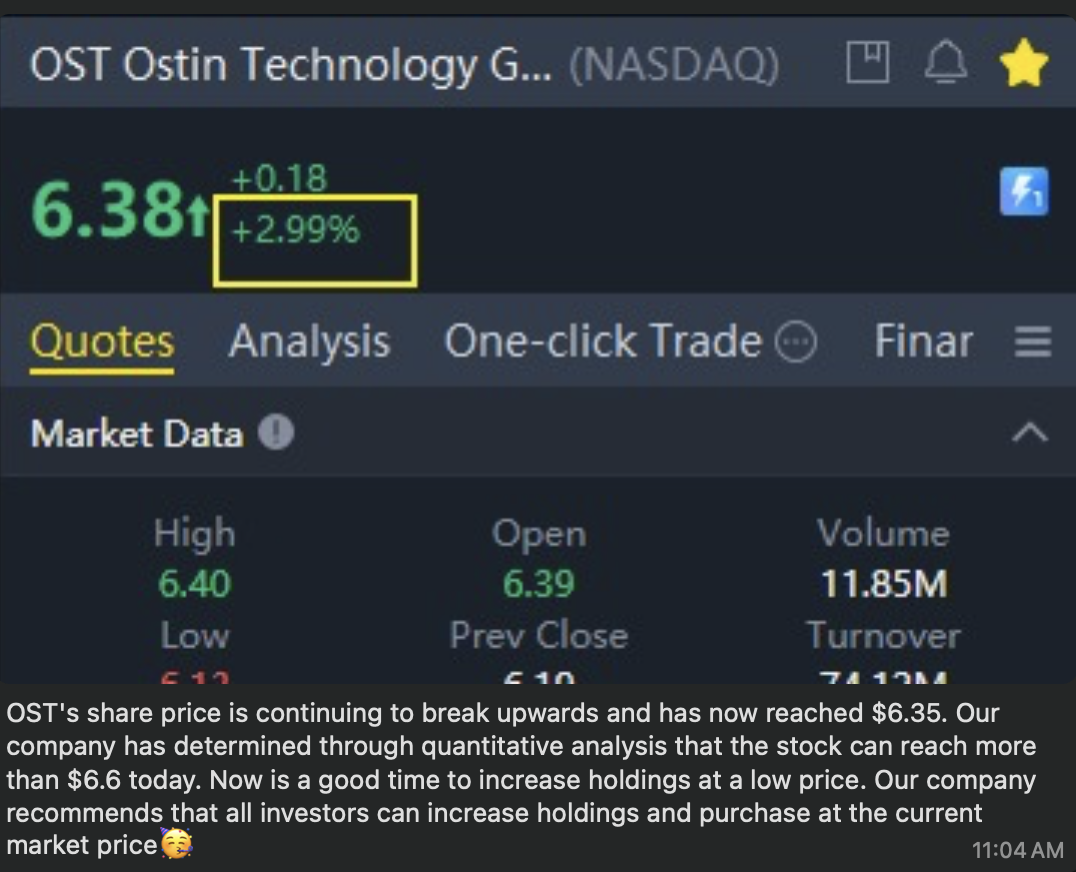Click the High 6.40 value

tap(194, 584)
